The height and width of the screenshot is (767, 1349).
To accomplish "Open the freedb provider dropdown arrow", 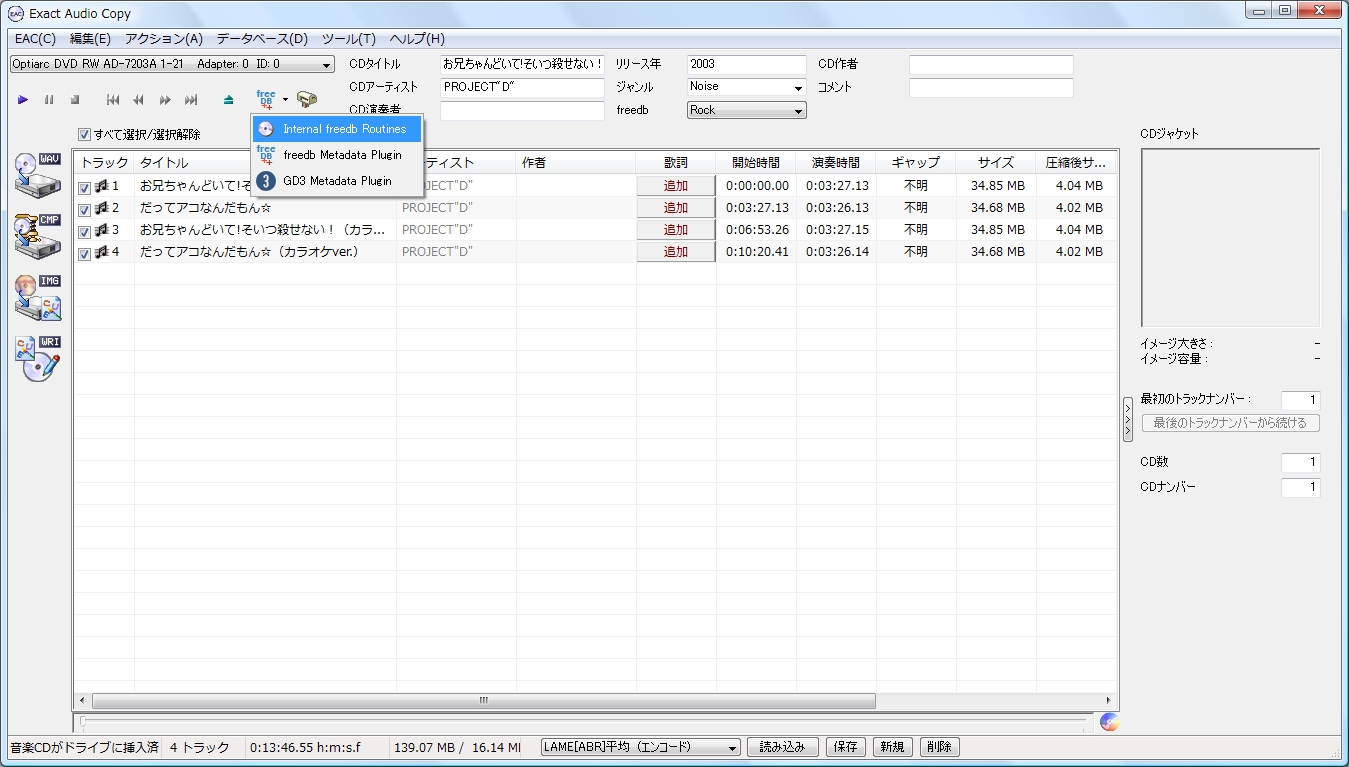I will pos(285,100).
